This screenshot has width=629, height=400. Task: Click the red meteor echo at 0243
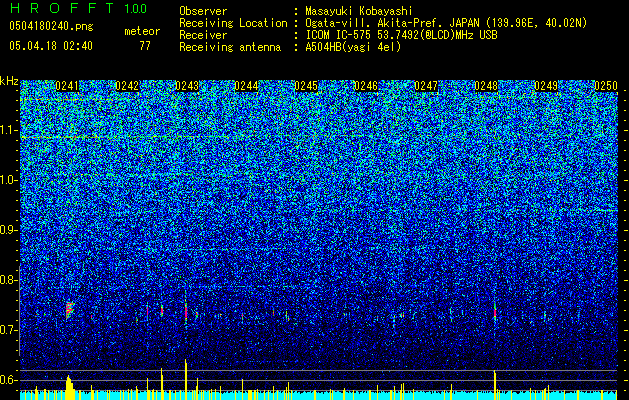[x=186, y=311]
